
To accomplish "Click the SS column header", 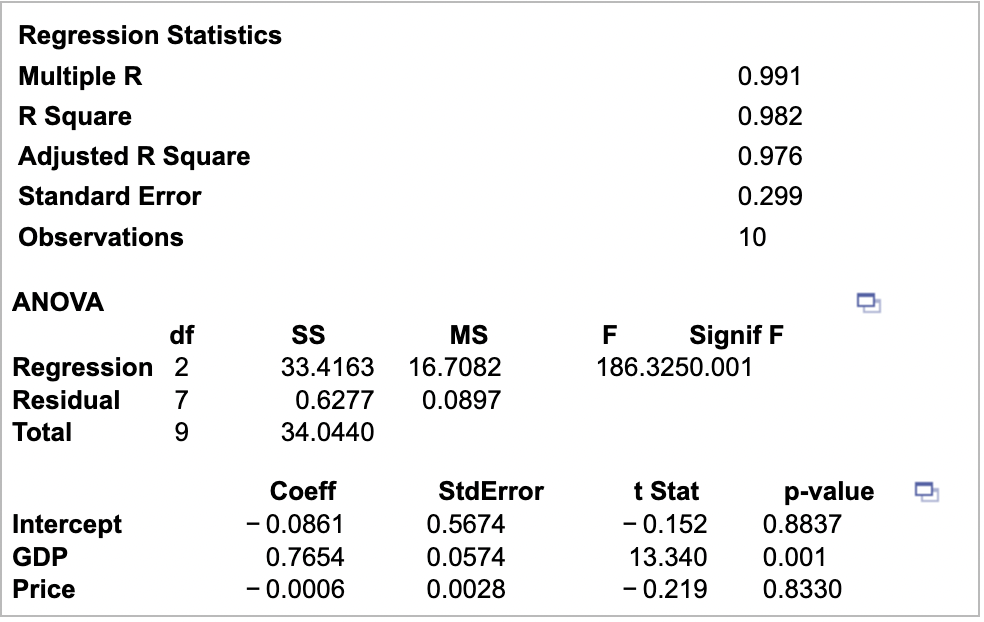I will tap(308, 335).
